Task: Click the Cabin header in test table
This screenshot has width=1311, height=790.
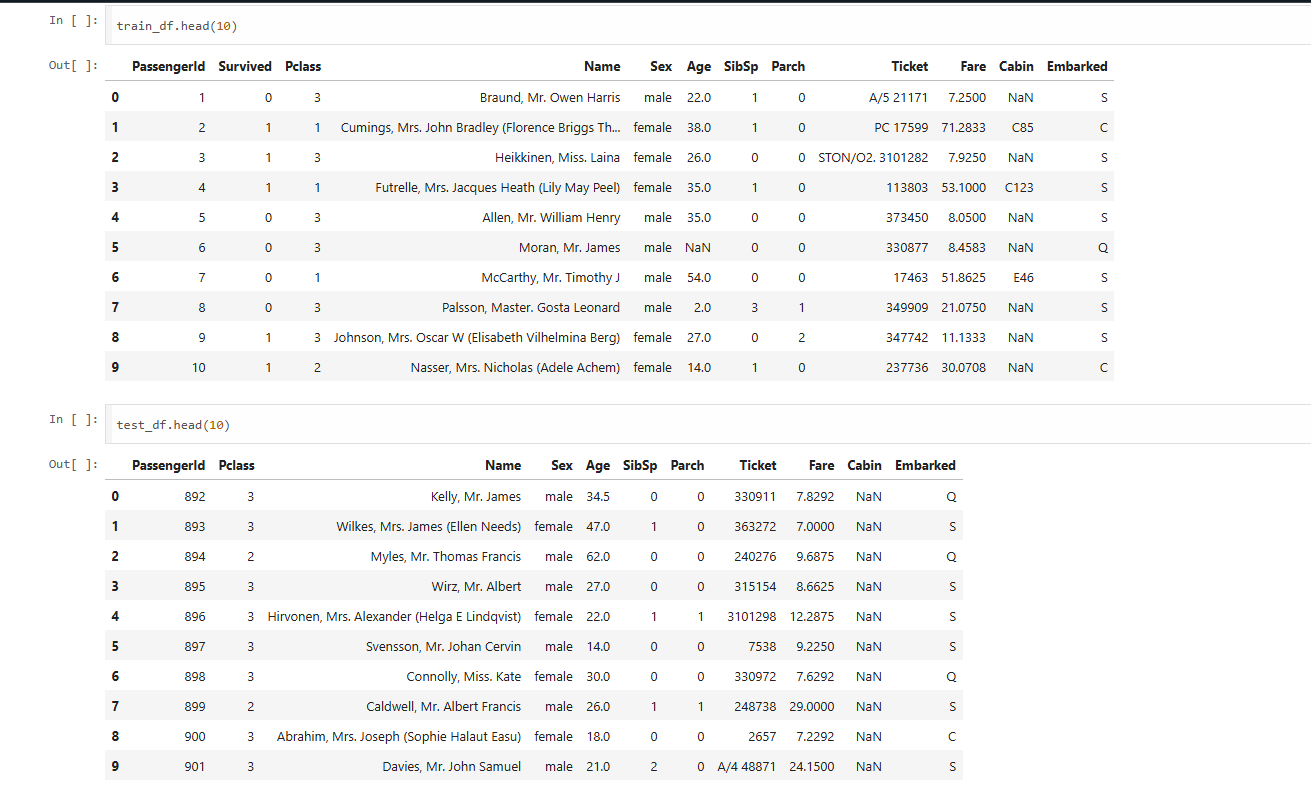Action: [865, 466]
